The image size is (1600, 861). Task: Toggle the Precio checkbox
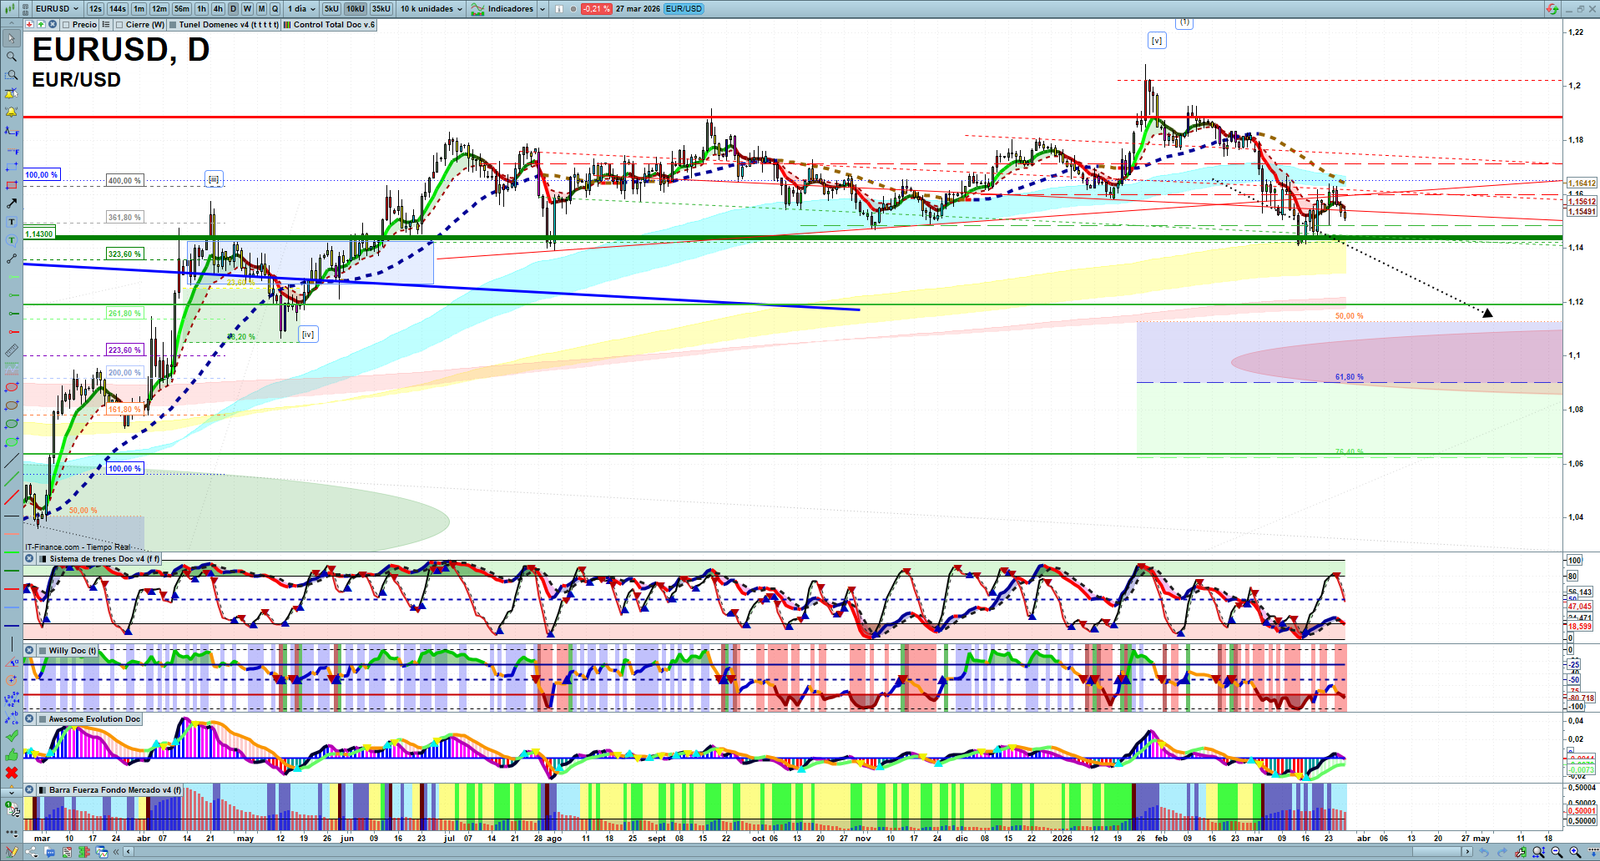[x=66, y=25]
